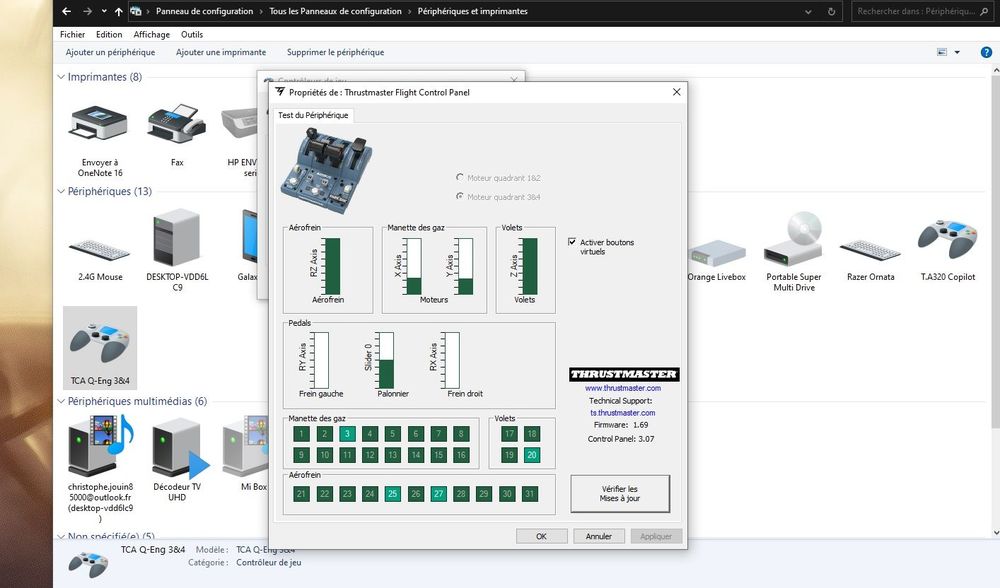Collapse the Périphériques (13) section
This screenshot has height=588, width=1000.
[60, 191]
